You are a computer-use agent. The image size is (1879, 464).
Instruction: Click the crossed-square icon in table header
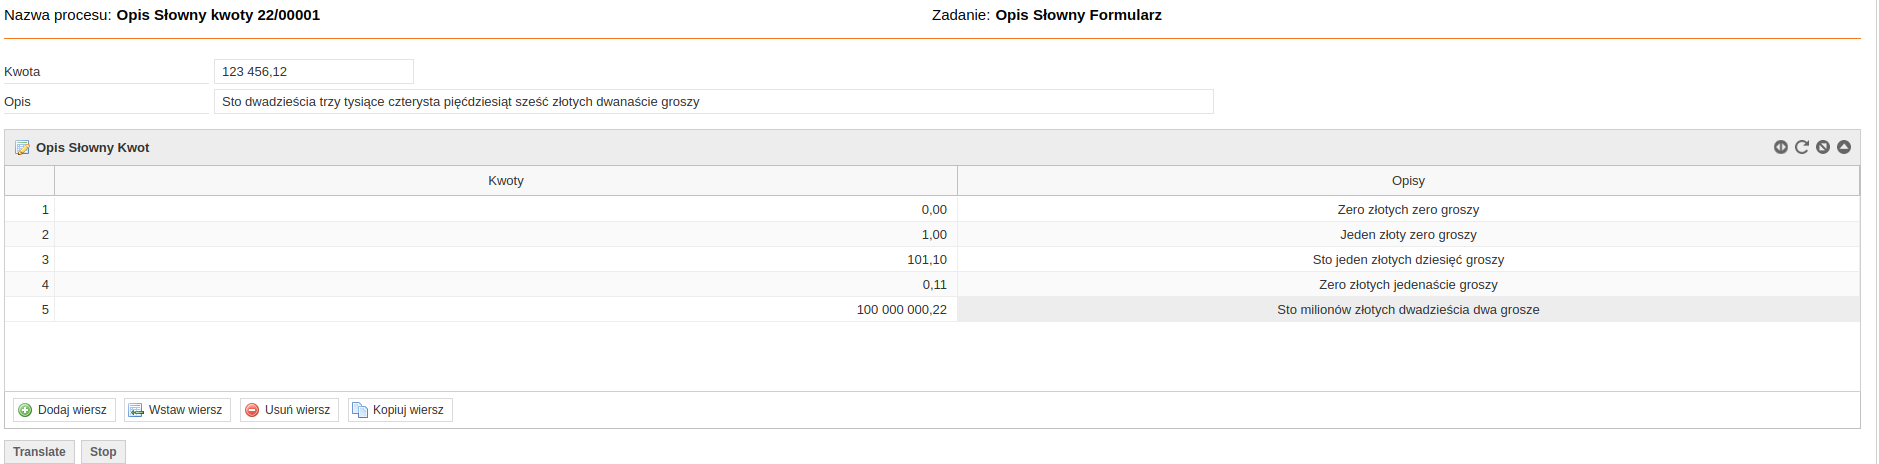[x=1823, y=147]
